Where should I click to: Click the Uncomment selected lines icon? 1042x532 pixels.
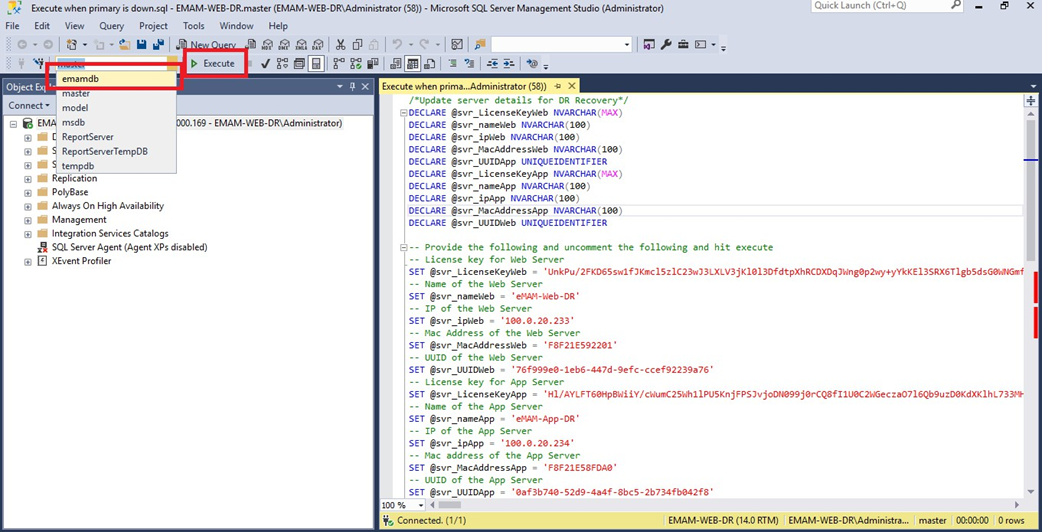click(x=469, y=64)
